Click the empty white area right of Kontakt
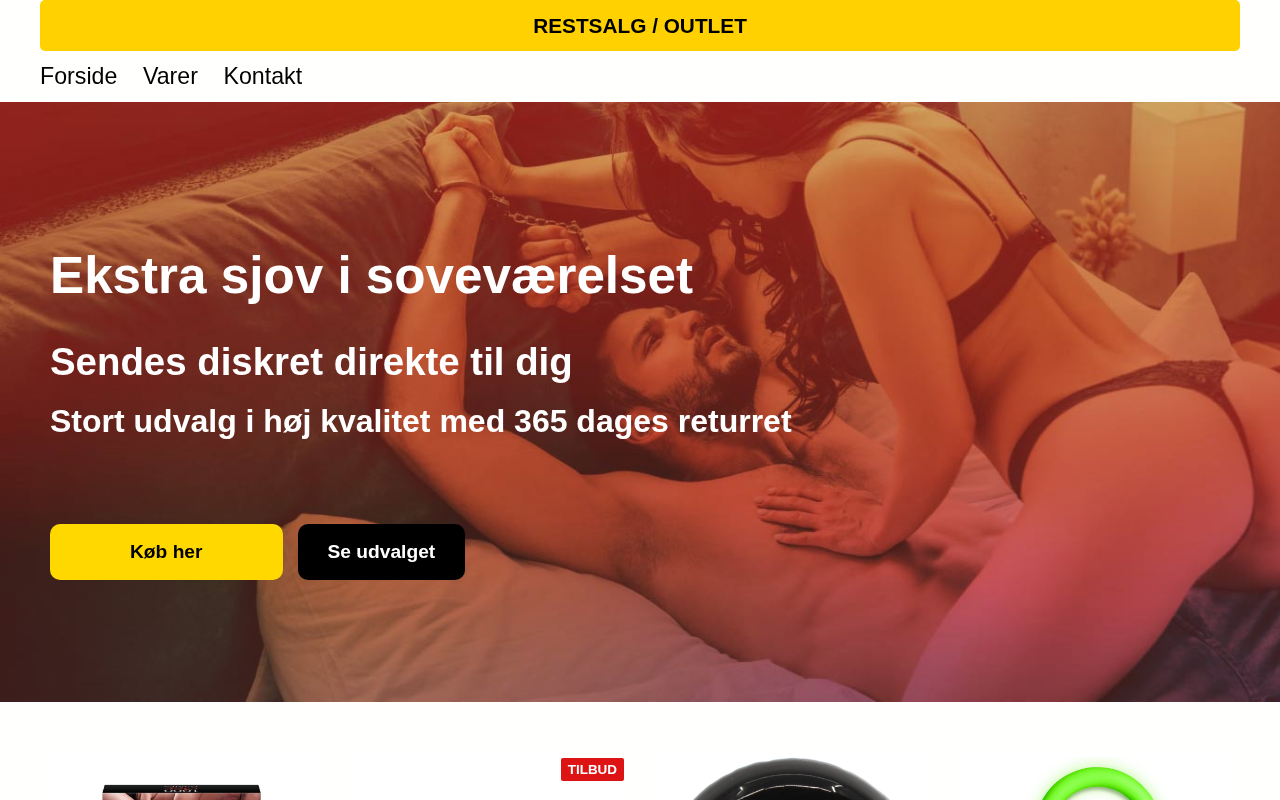The height and width of the screenshot is (800, 1280). pos(770,76)
